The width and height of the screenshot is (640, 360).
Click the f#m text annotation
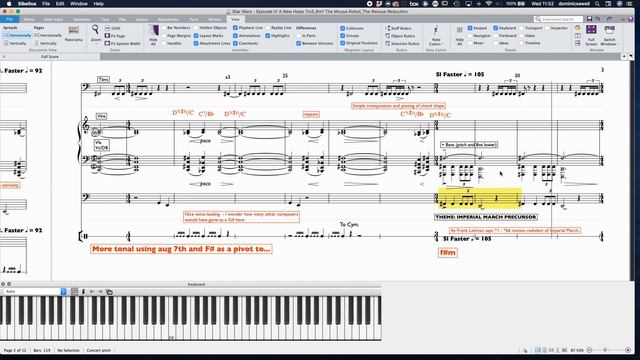(x=447, y=253)
